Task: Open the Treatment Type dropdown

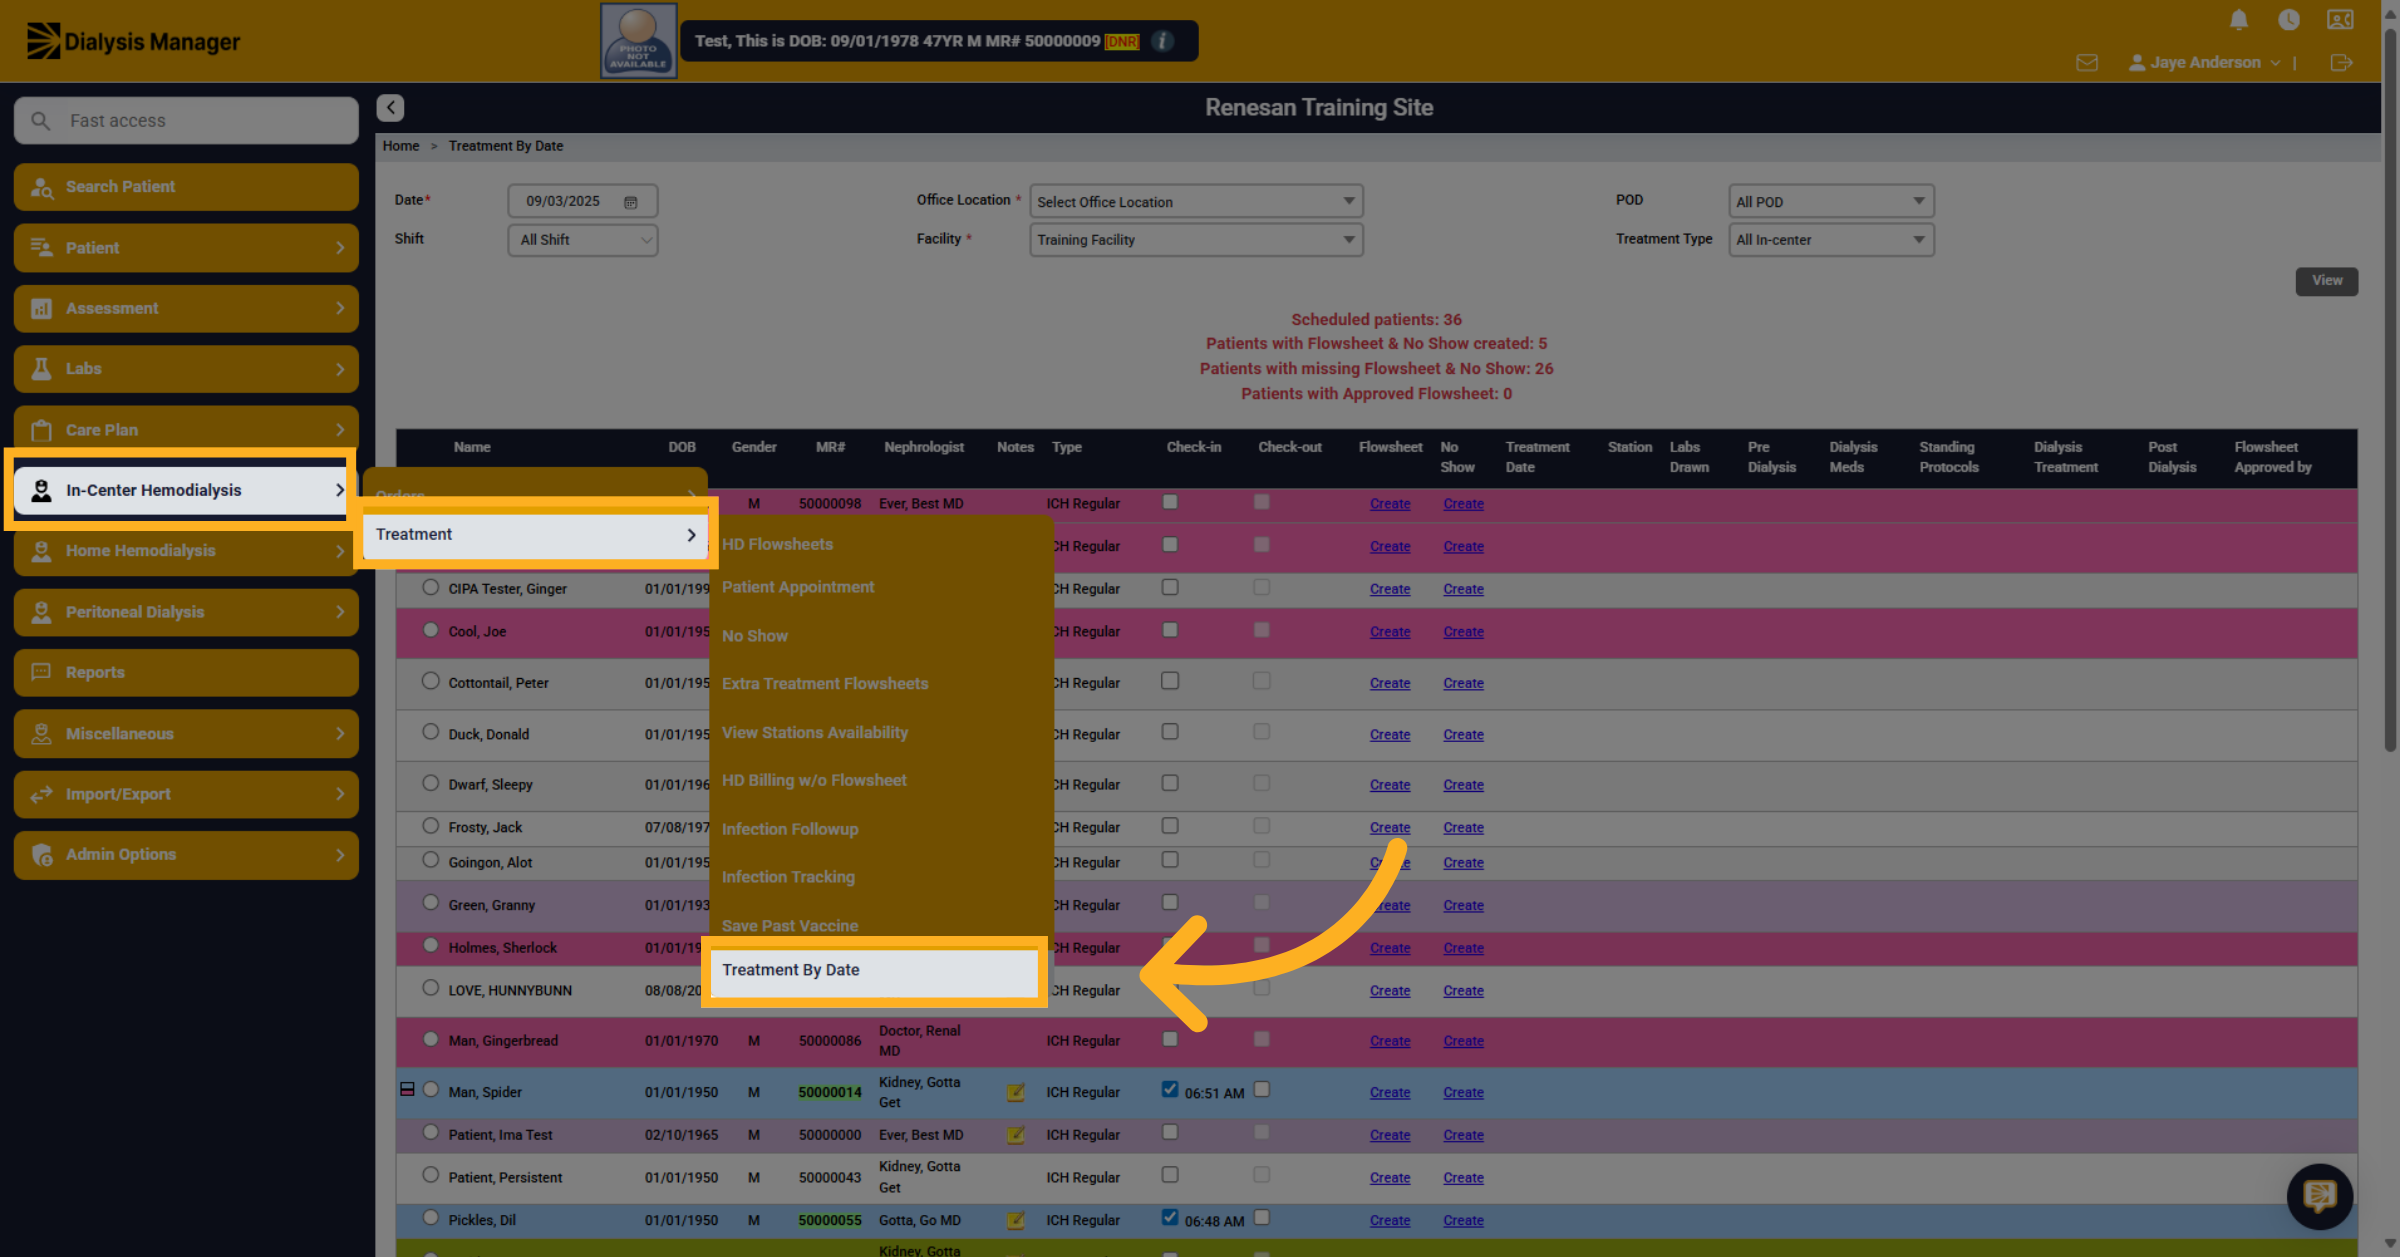Action: click(x=1831, y=240)
